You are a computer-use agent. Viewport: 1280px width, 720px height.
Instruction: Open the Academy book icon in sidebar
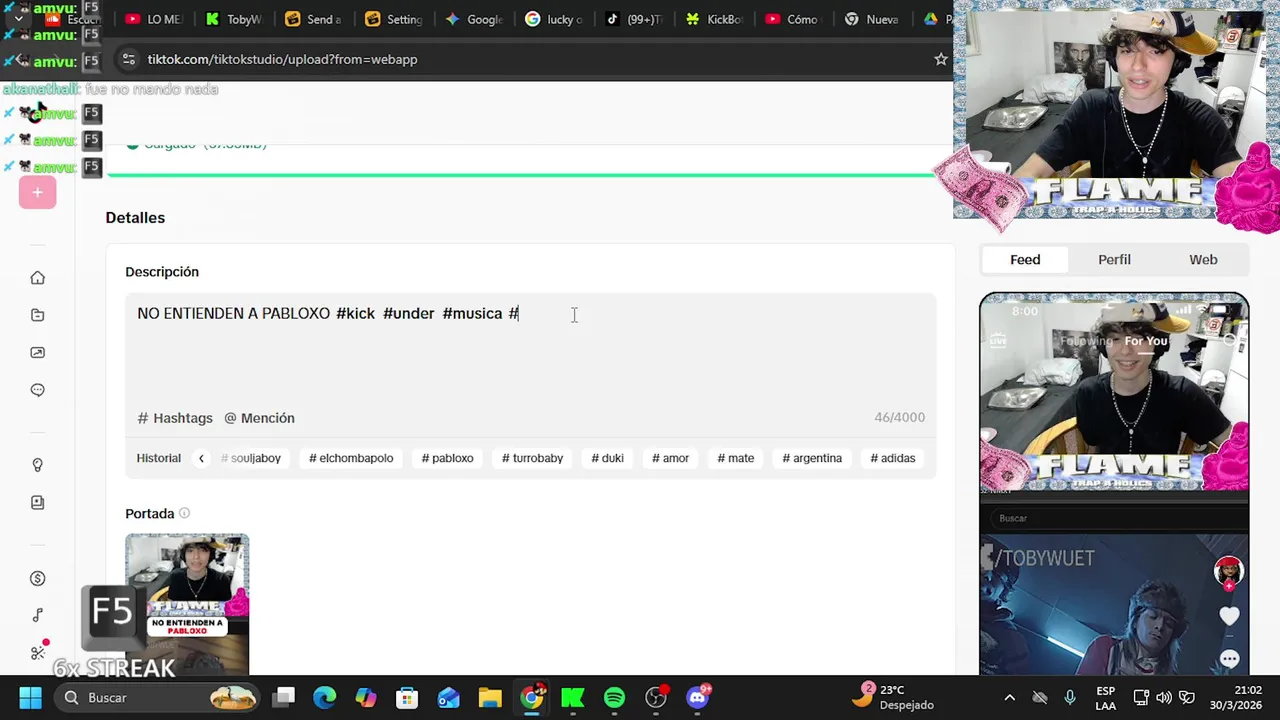[x=37, y=502]
